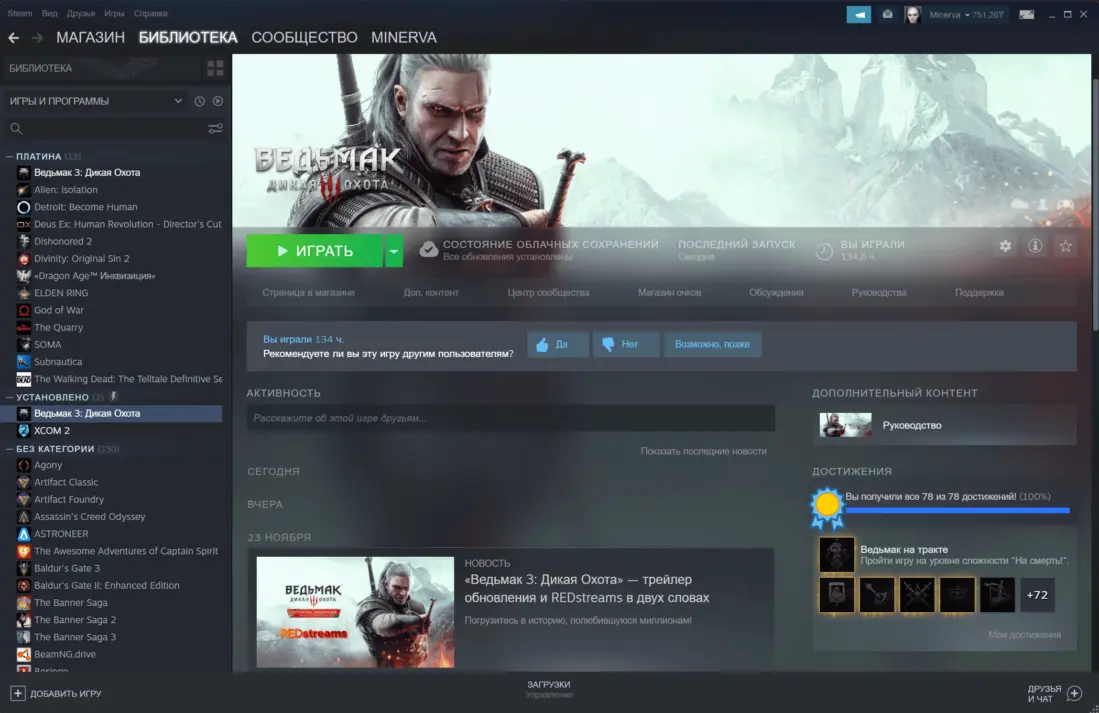Launch game with the ИГРАТЬ button
This screenshot has height=713, width=1099.
coord(314,251)
